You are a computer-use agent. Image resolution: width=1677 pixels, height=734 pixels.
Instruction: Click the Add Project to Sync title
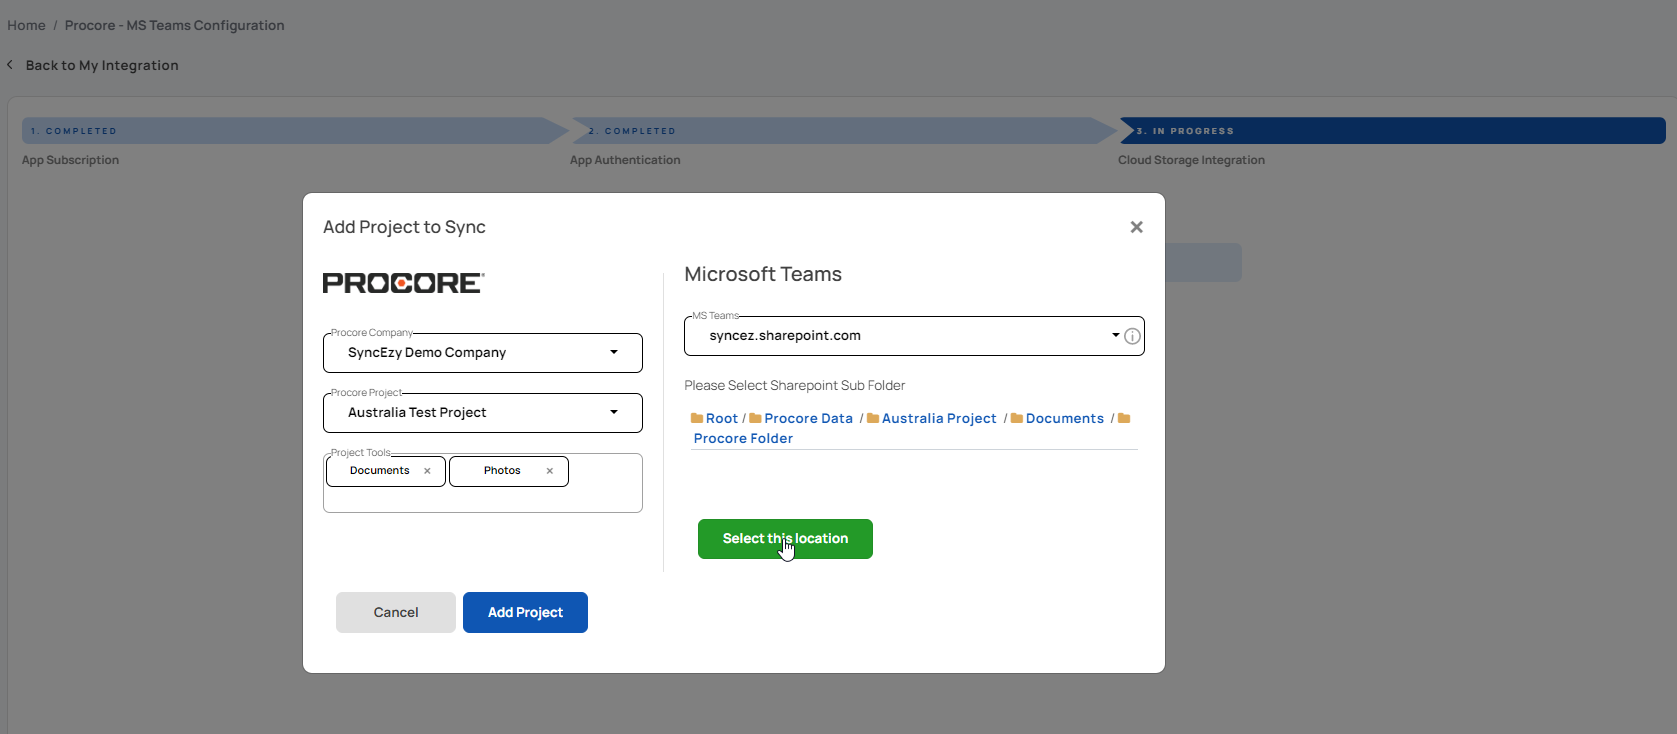[x=404, y=227]
